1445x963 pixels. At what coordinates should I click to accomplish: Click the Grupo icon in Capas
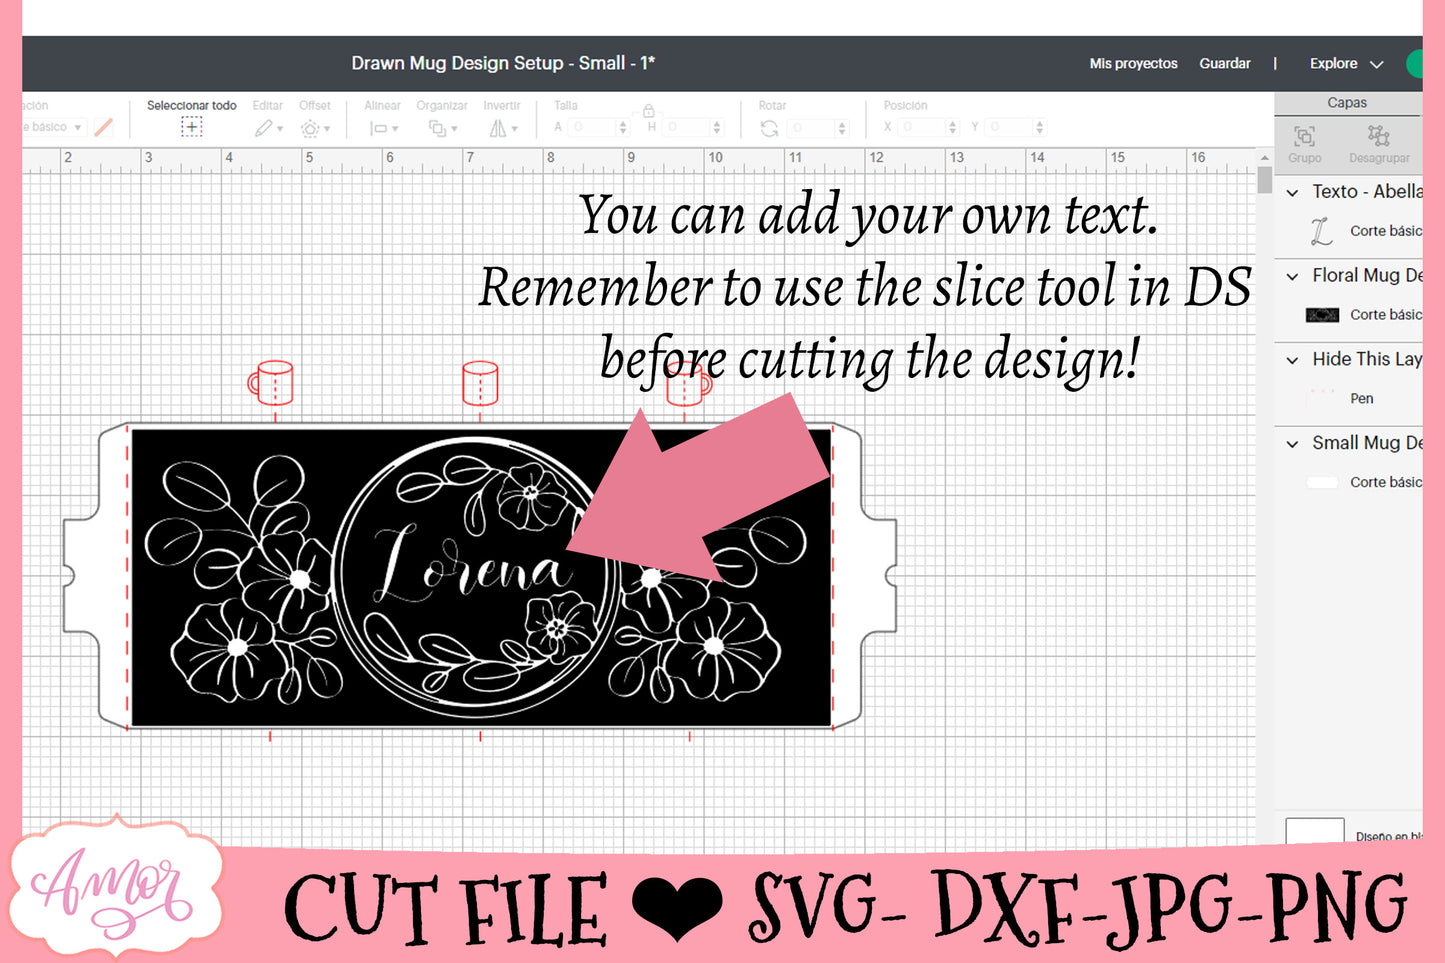tap(1304, 137)
